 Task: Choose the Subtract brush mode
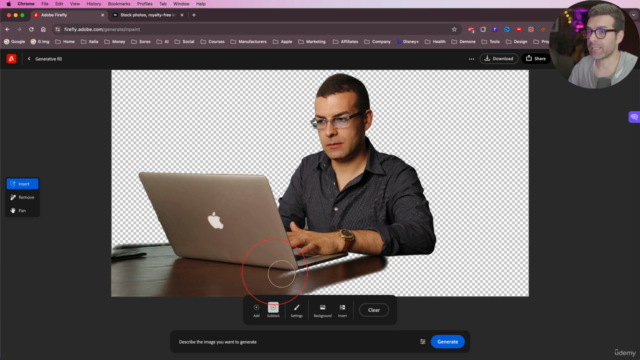(273, 310)
